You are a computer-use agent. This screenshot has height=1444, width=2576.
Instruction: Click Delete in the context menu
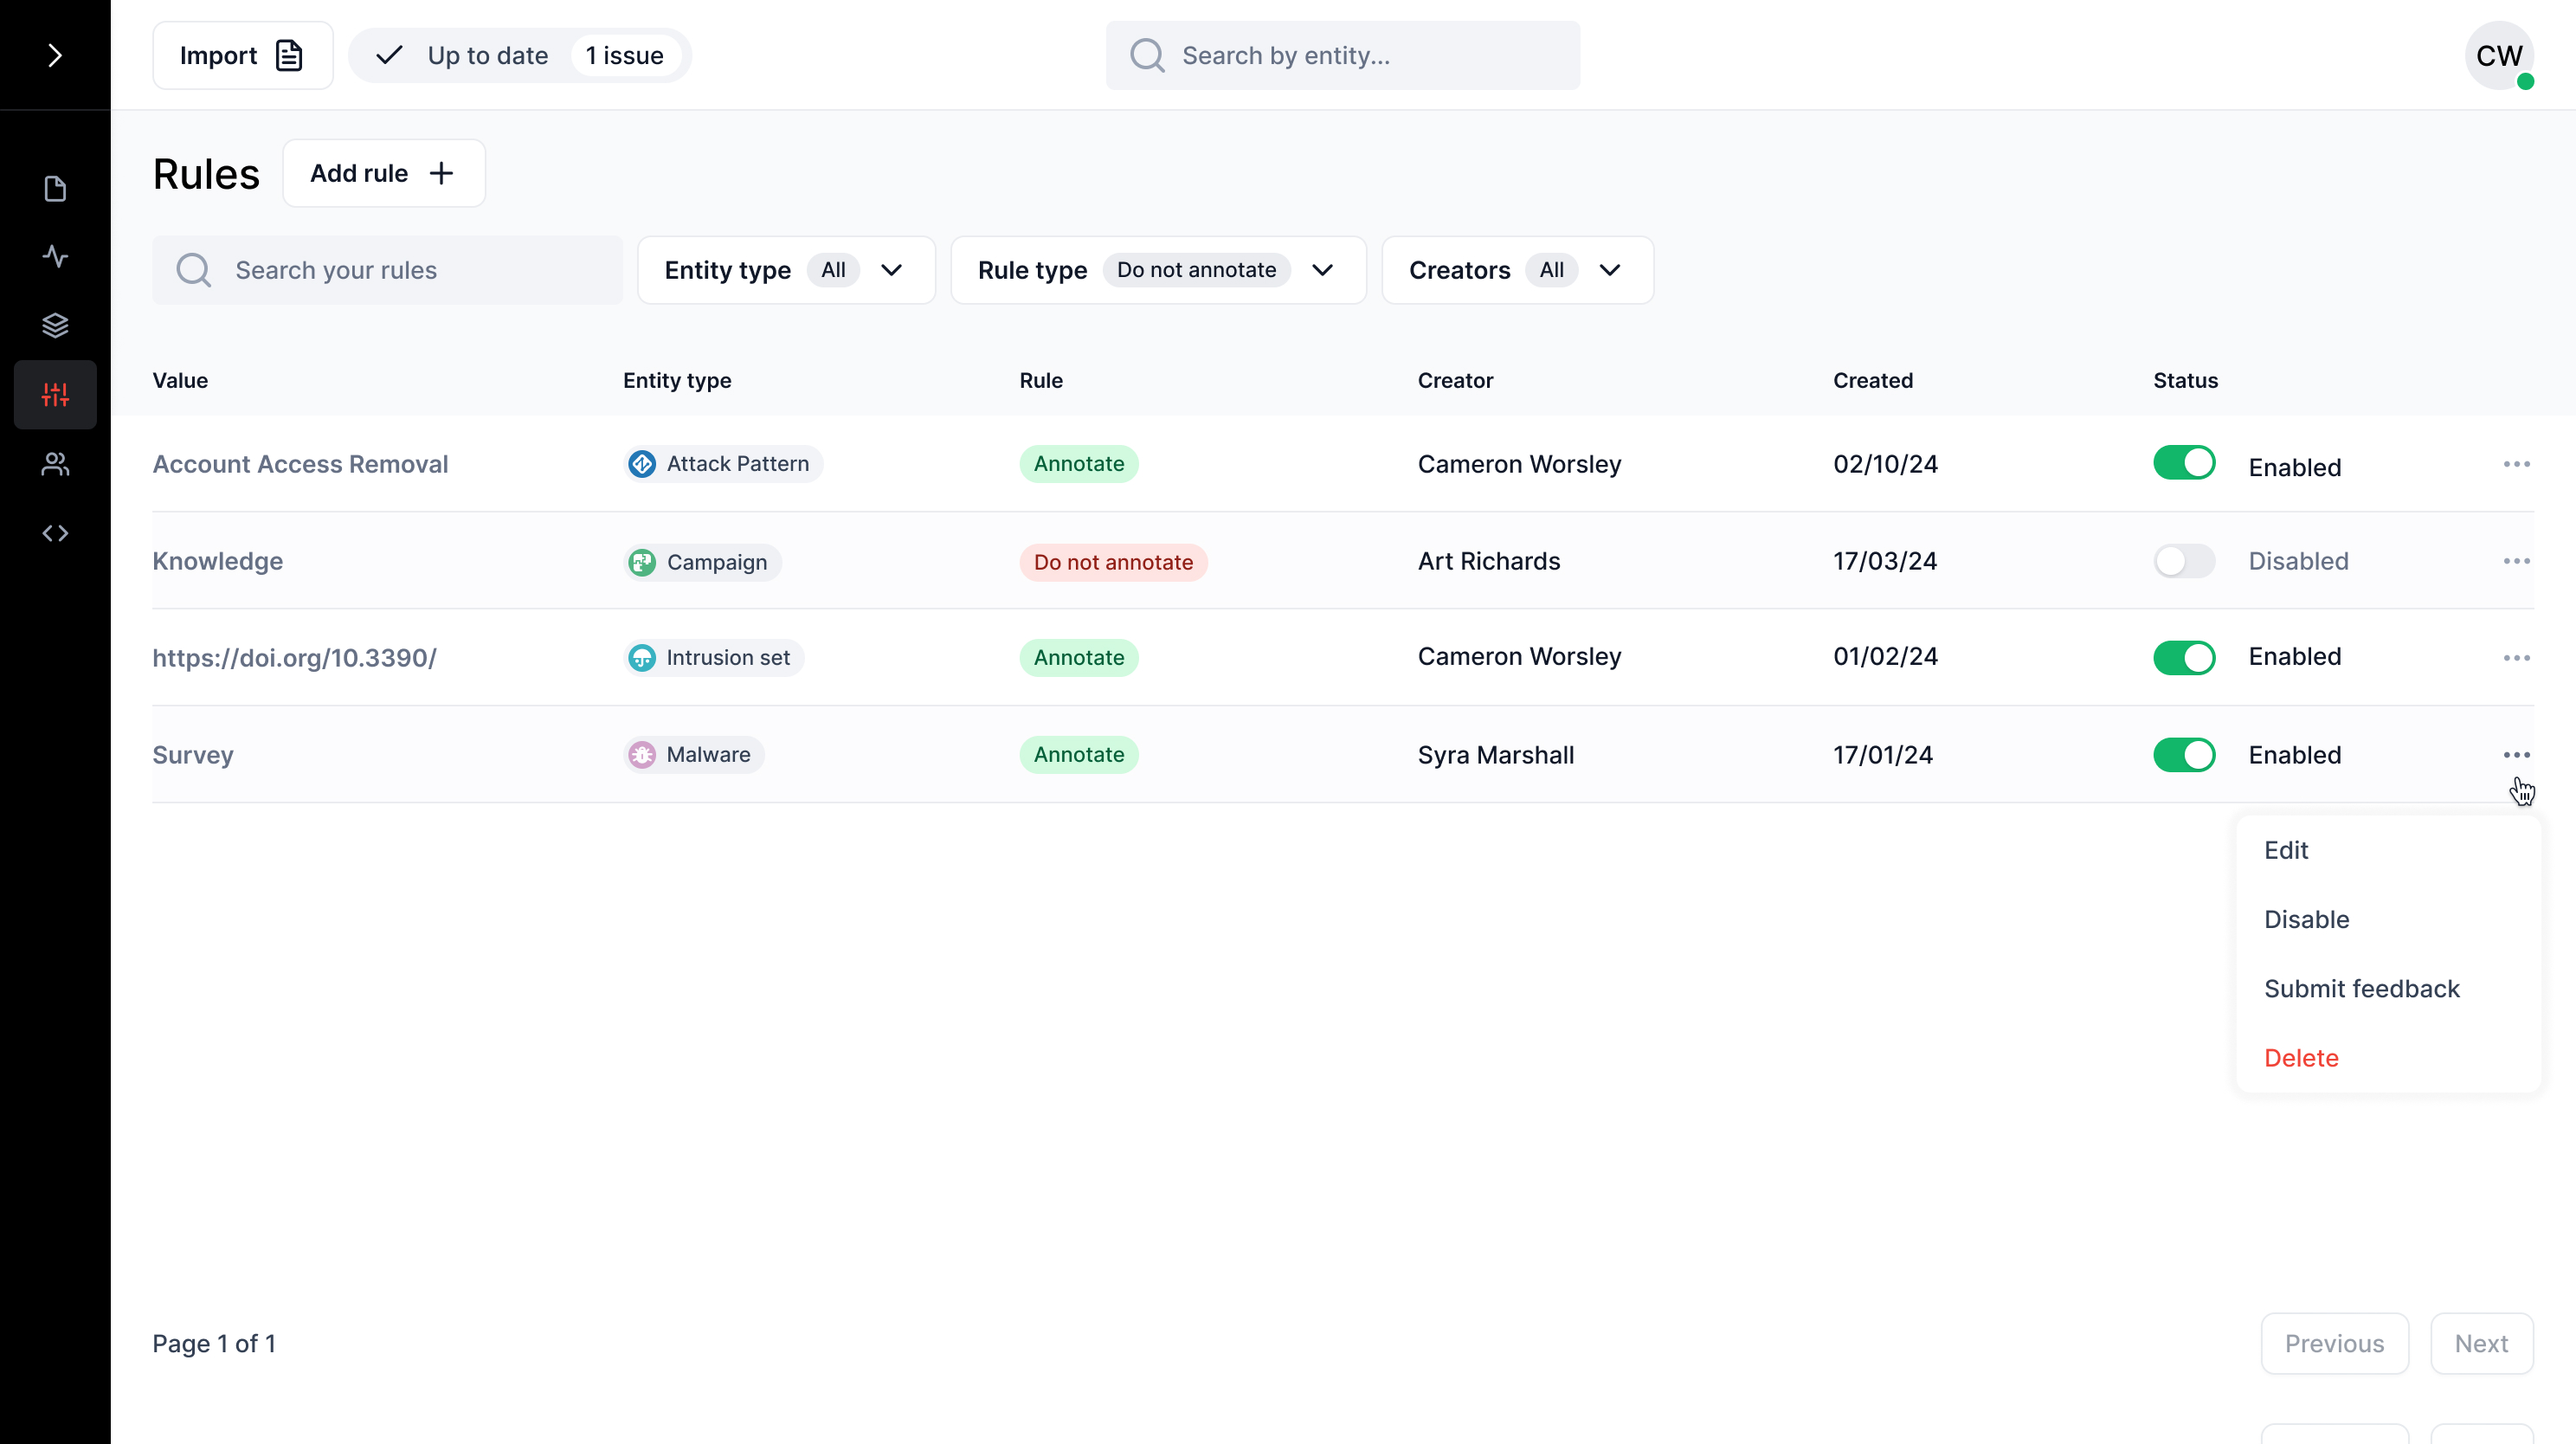pyautogui.click(x=2301, y=1057)
